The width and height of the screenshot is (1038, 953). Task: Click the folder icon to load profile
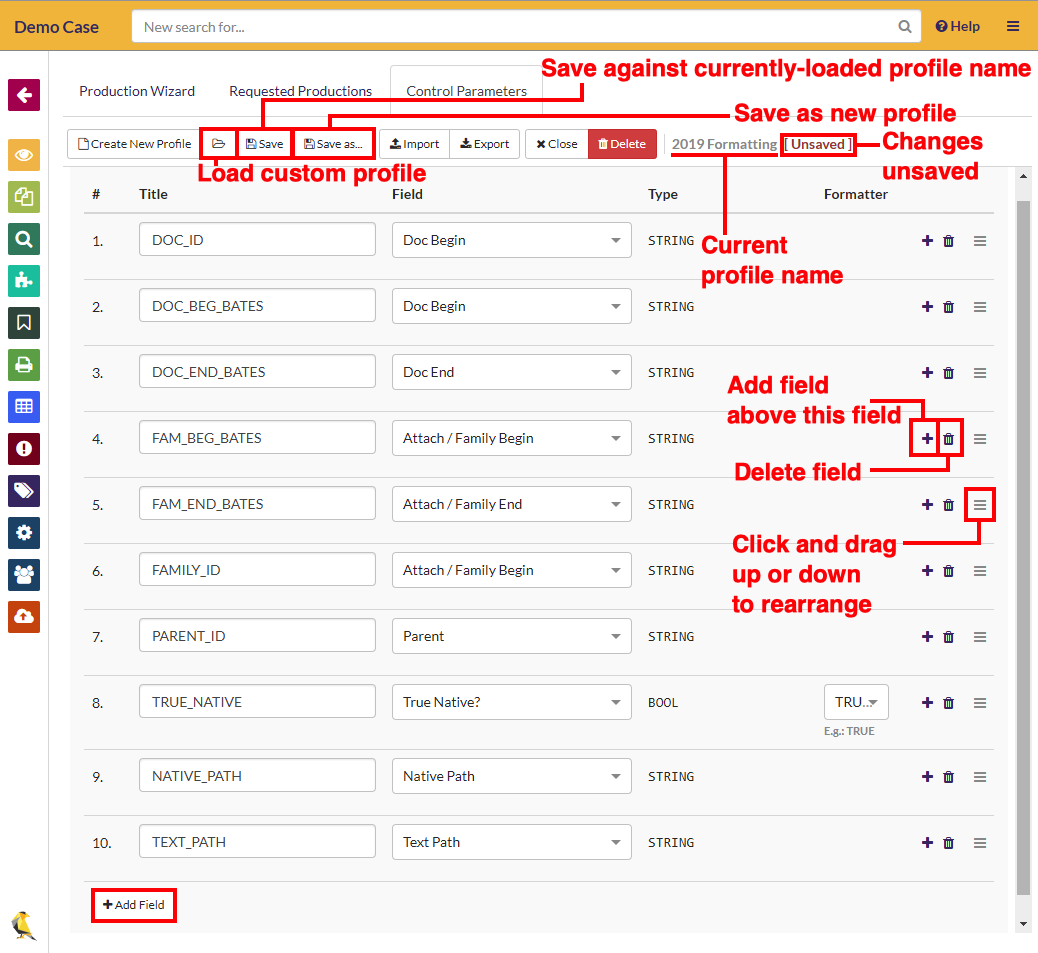(x=218, y=144)
